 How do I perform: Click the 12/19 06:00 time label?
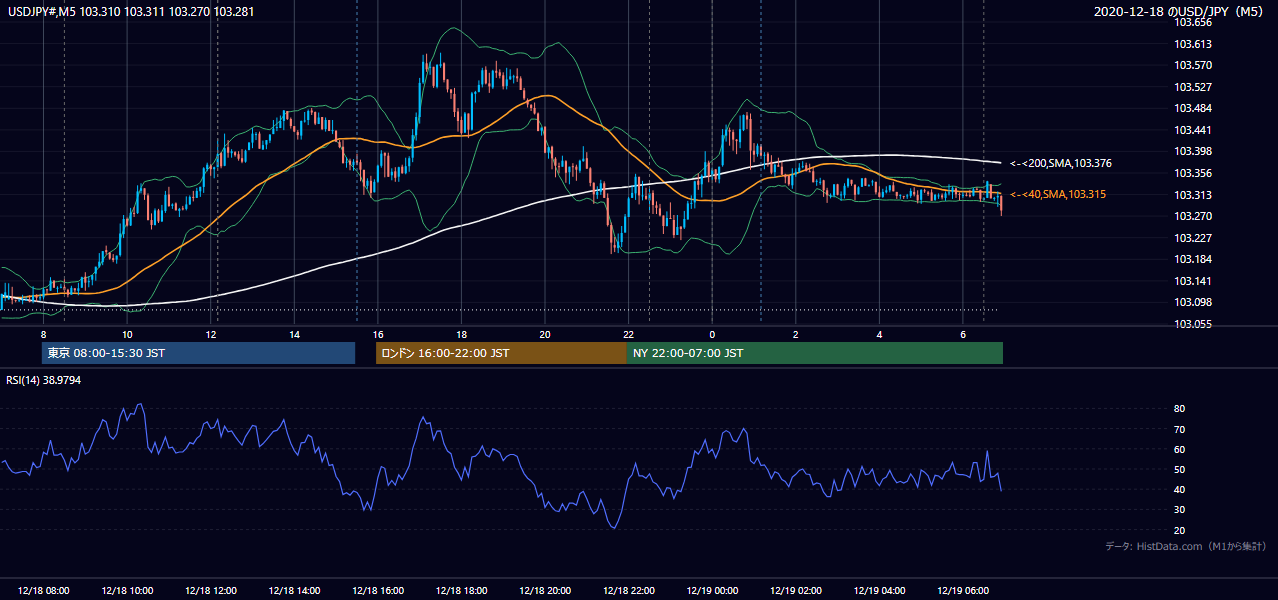point(963,591)
